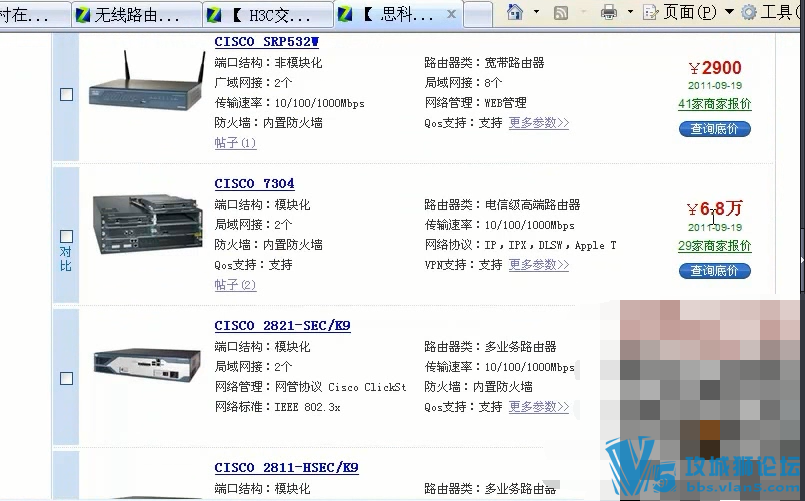Screen dimensions: 805x501
Task: Open the 41家商家报价 merchant quotes link
Action: pyautogui.click(x=714, y=104)
